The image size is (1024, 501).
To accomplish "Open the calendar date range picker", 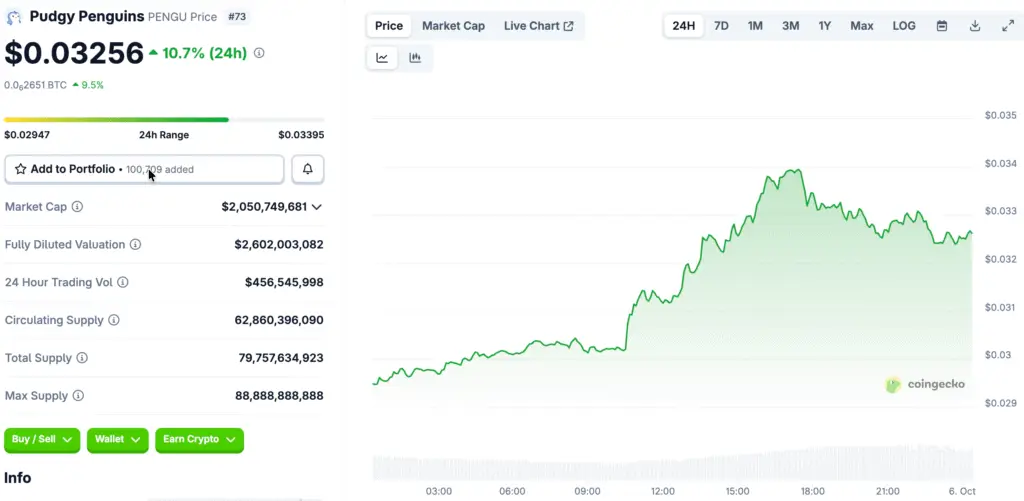I will point(941,26).
